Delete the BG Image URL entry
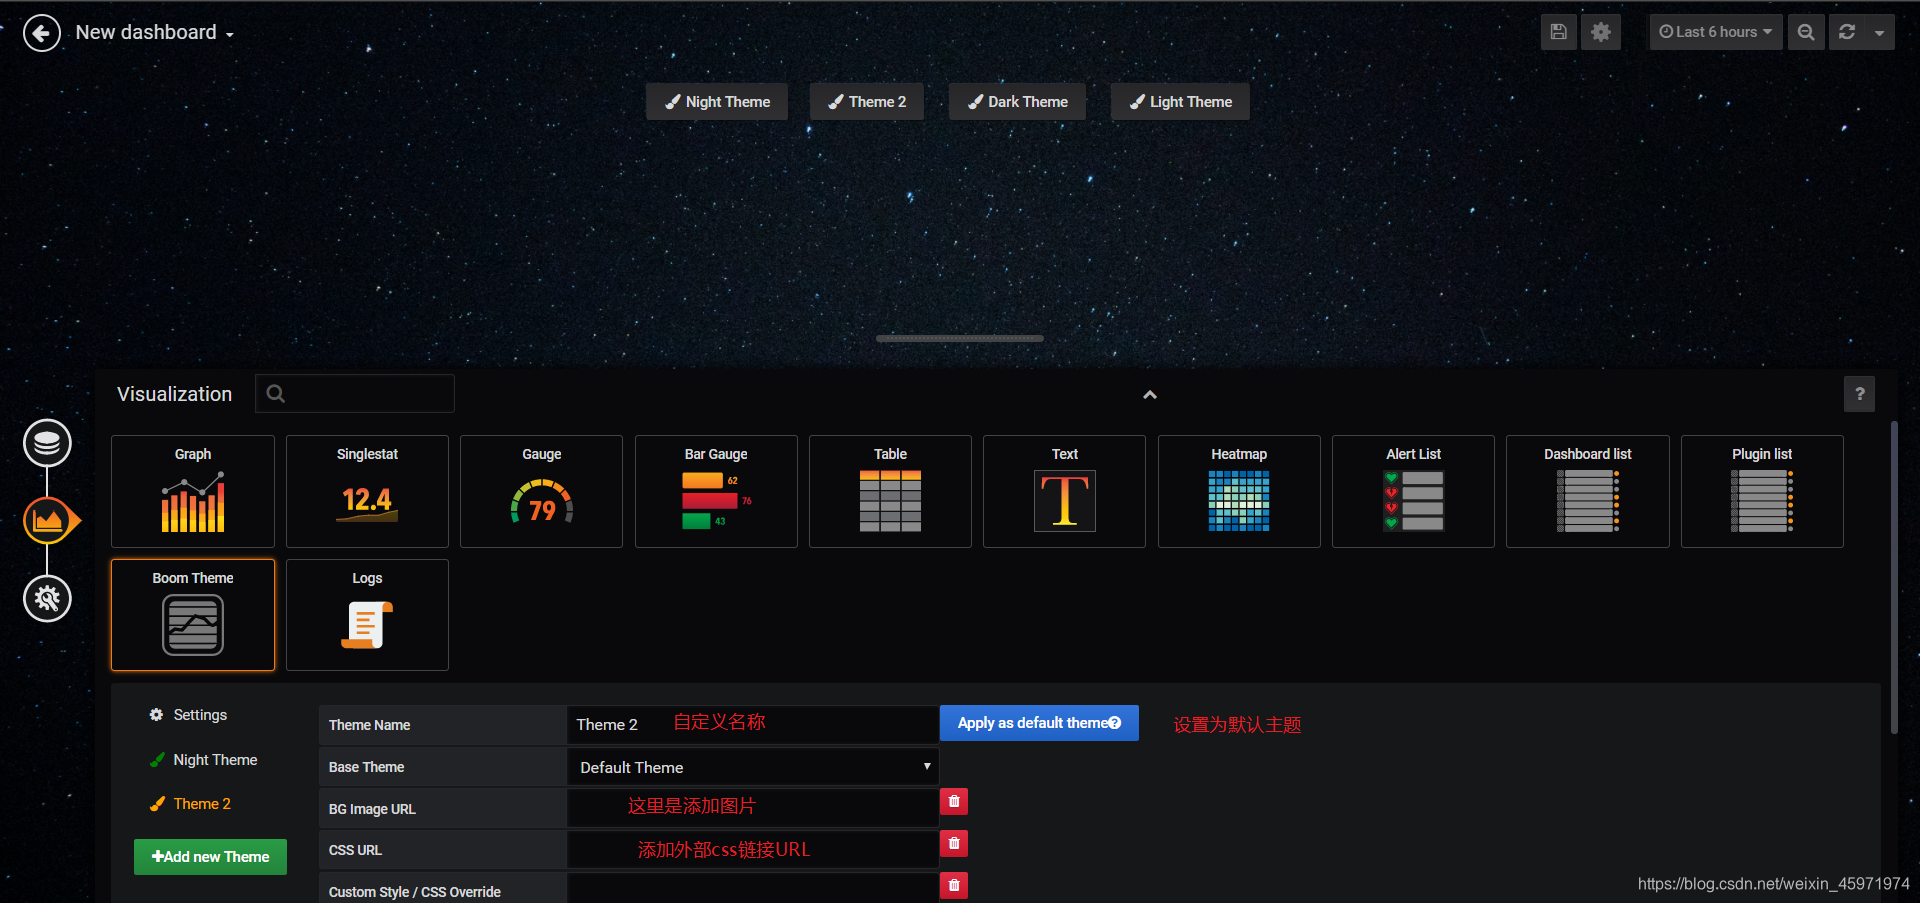The height and width of the screenshot is (903, 1920). pos(953,801)
